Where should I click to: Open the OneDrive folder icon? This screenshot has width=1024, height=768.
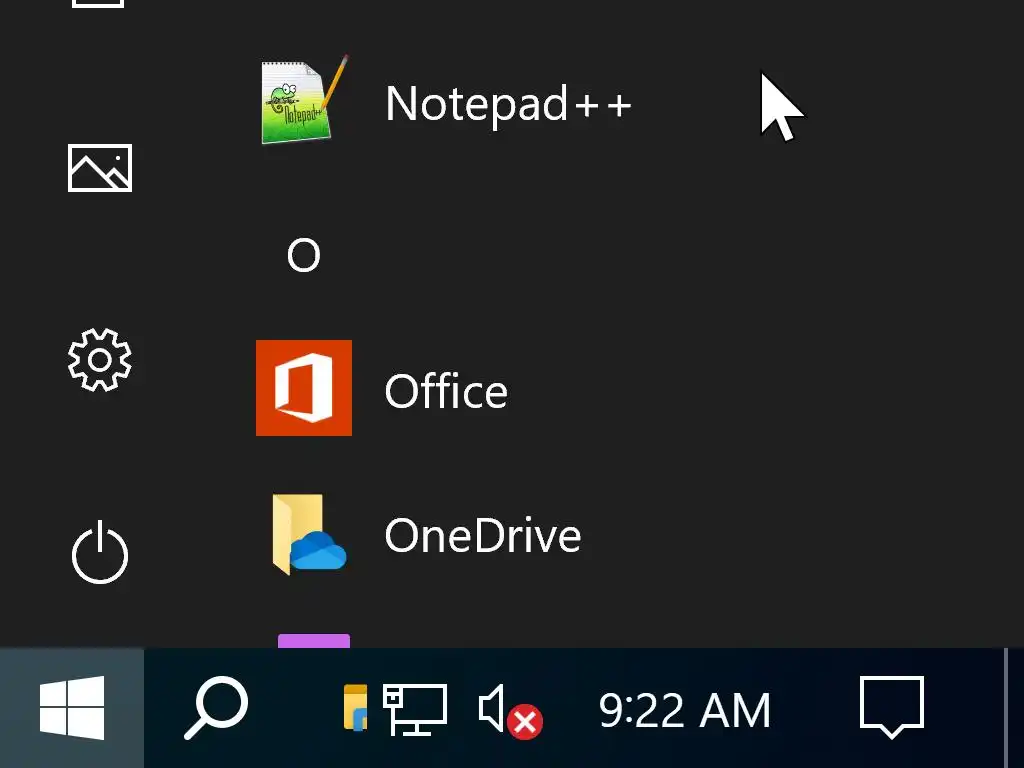tap(308, 534)
